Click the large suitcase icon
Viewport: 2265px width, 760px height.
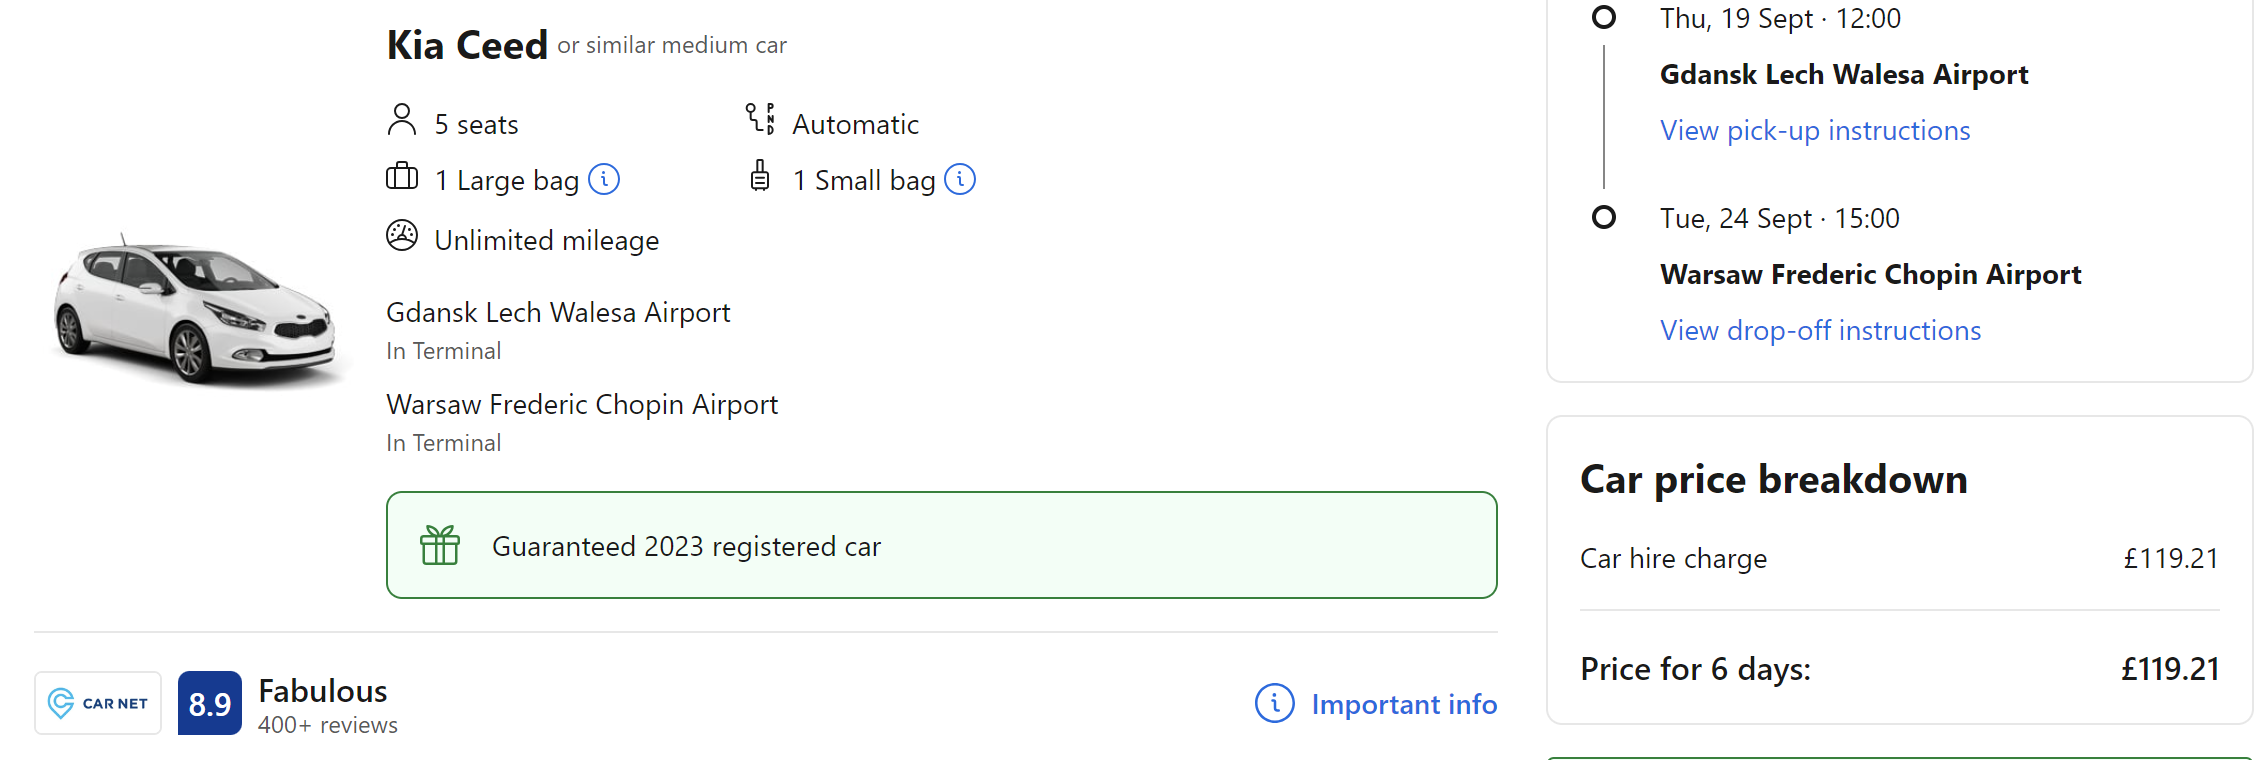point(402,176)
